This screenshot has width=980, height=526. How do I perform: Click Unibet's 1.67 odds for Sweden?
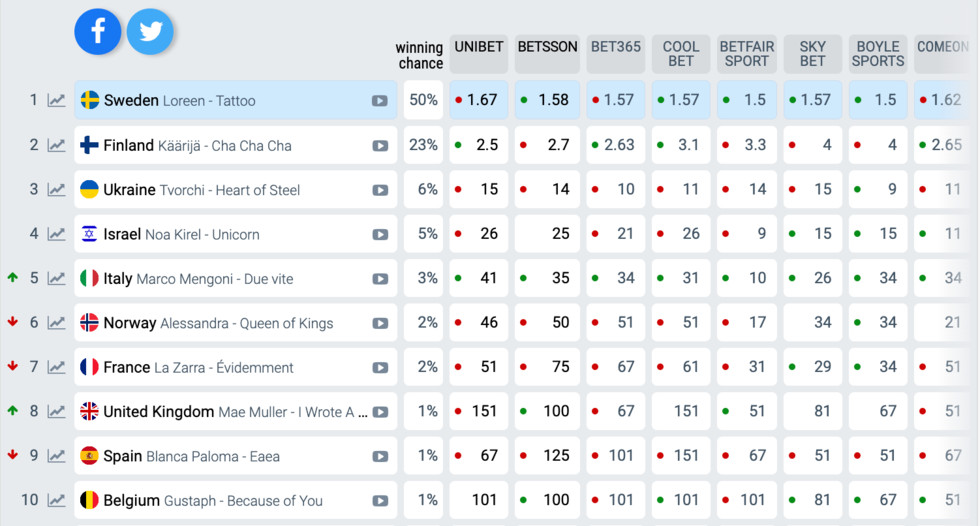click(x=479, y=100)
